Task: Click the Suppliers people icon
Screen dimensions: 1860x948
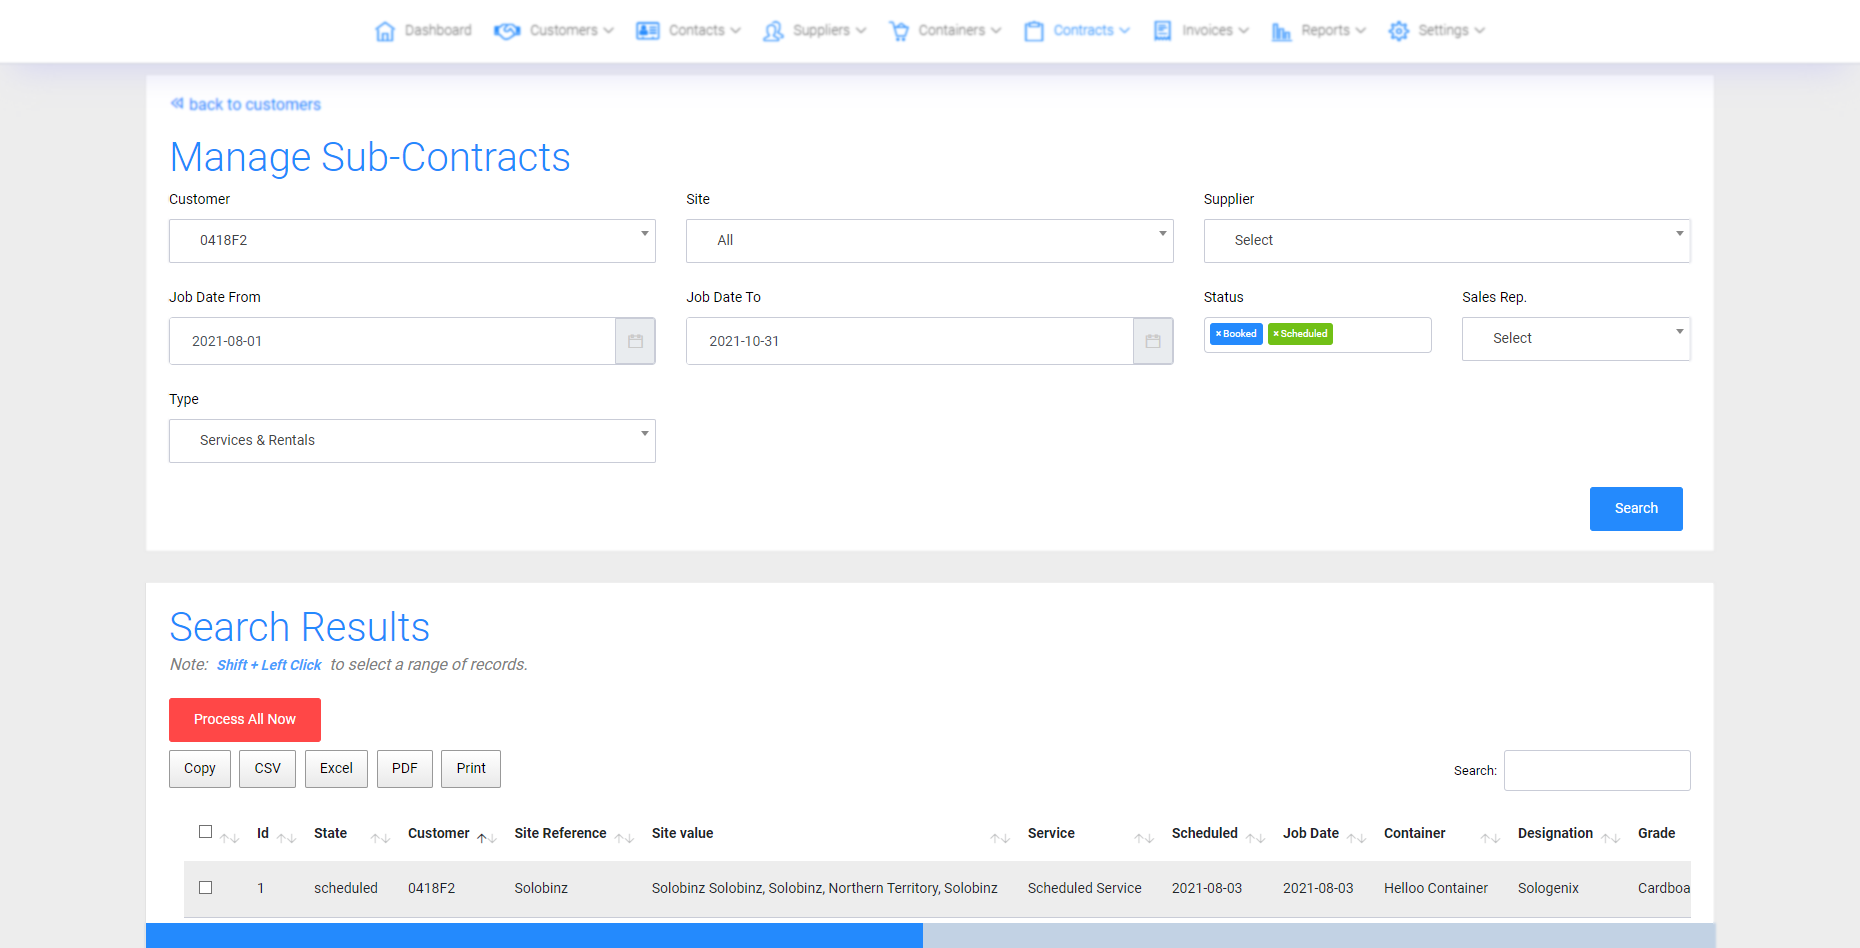Action: (773, 31)
